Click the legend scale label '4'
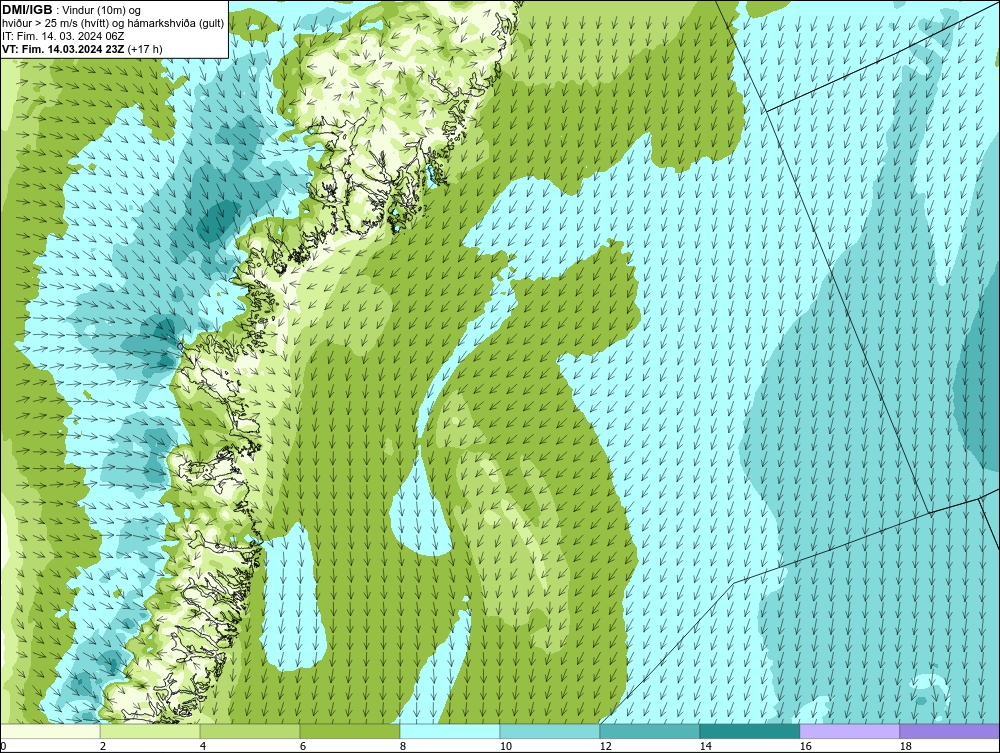The width and height of the screenshot is (1000, 753). [x=203, y=747]
